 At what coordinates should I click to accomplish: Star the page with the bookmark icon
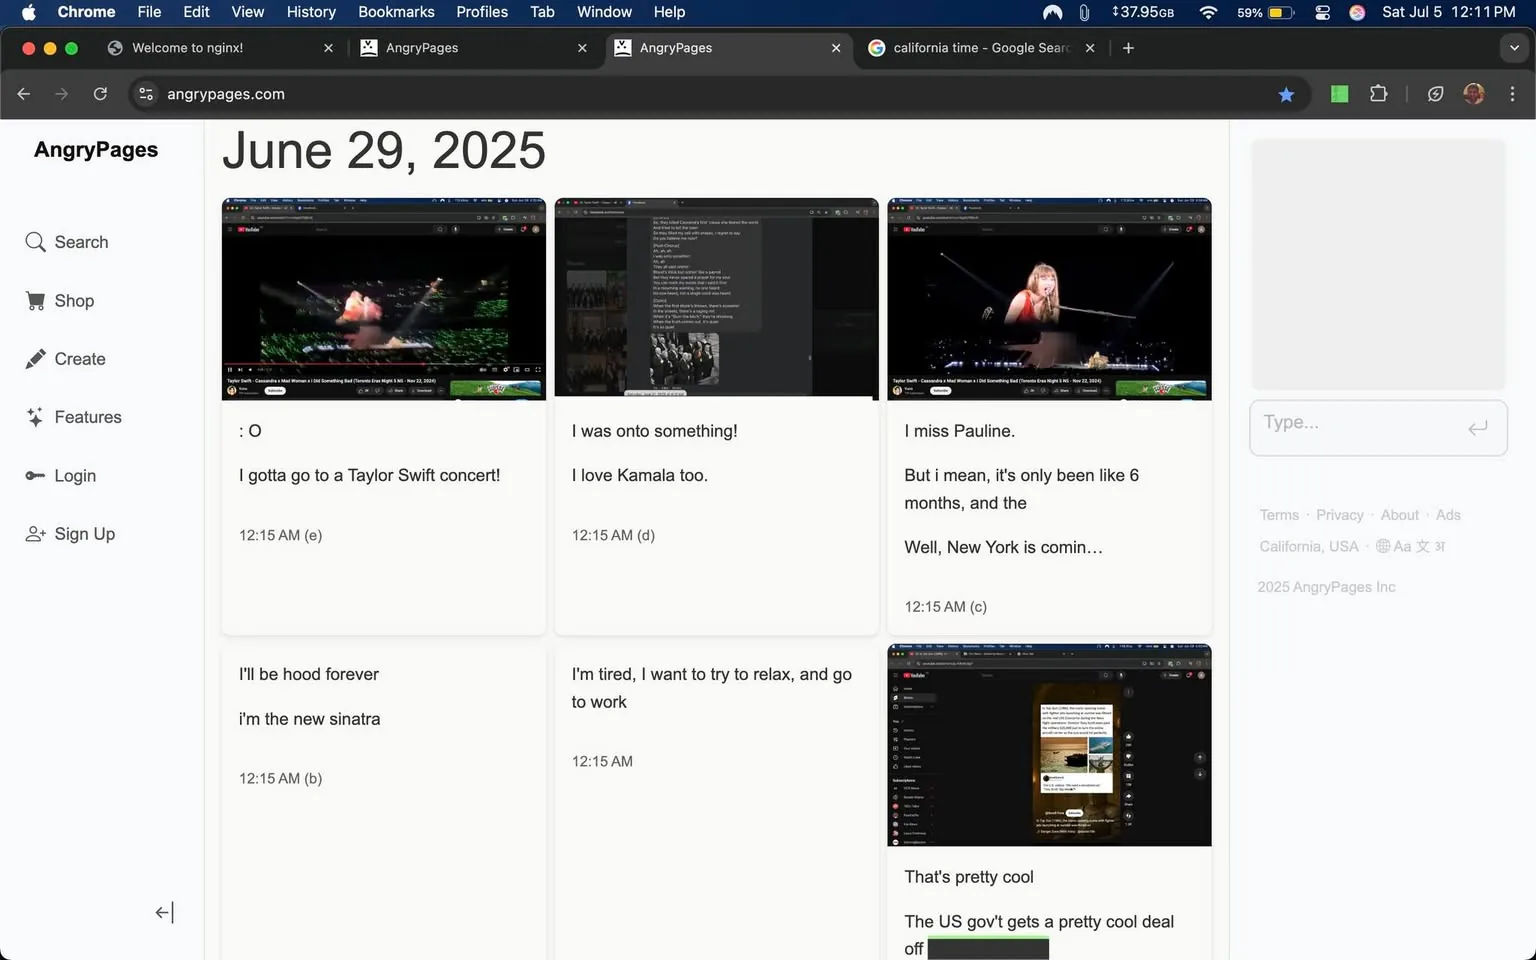tap(1286, 93)
